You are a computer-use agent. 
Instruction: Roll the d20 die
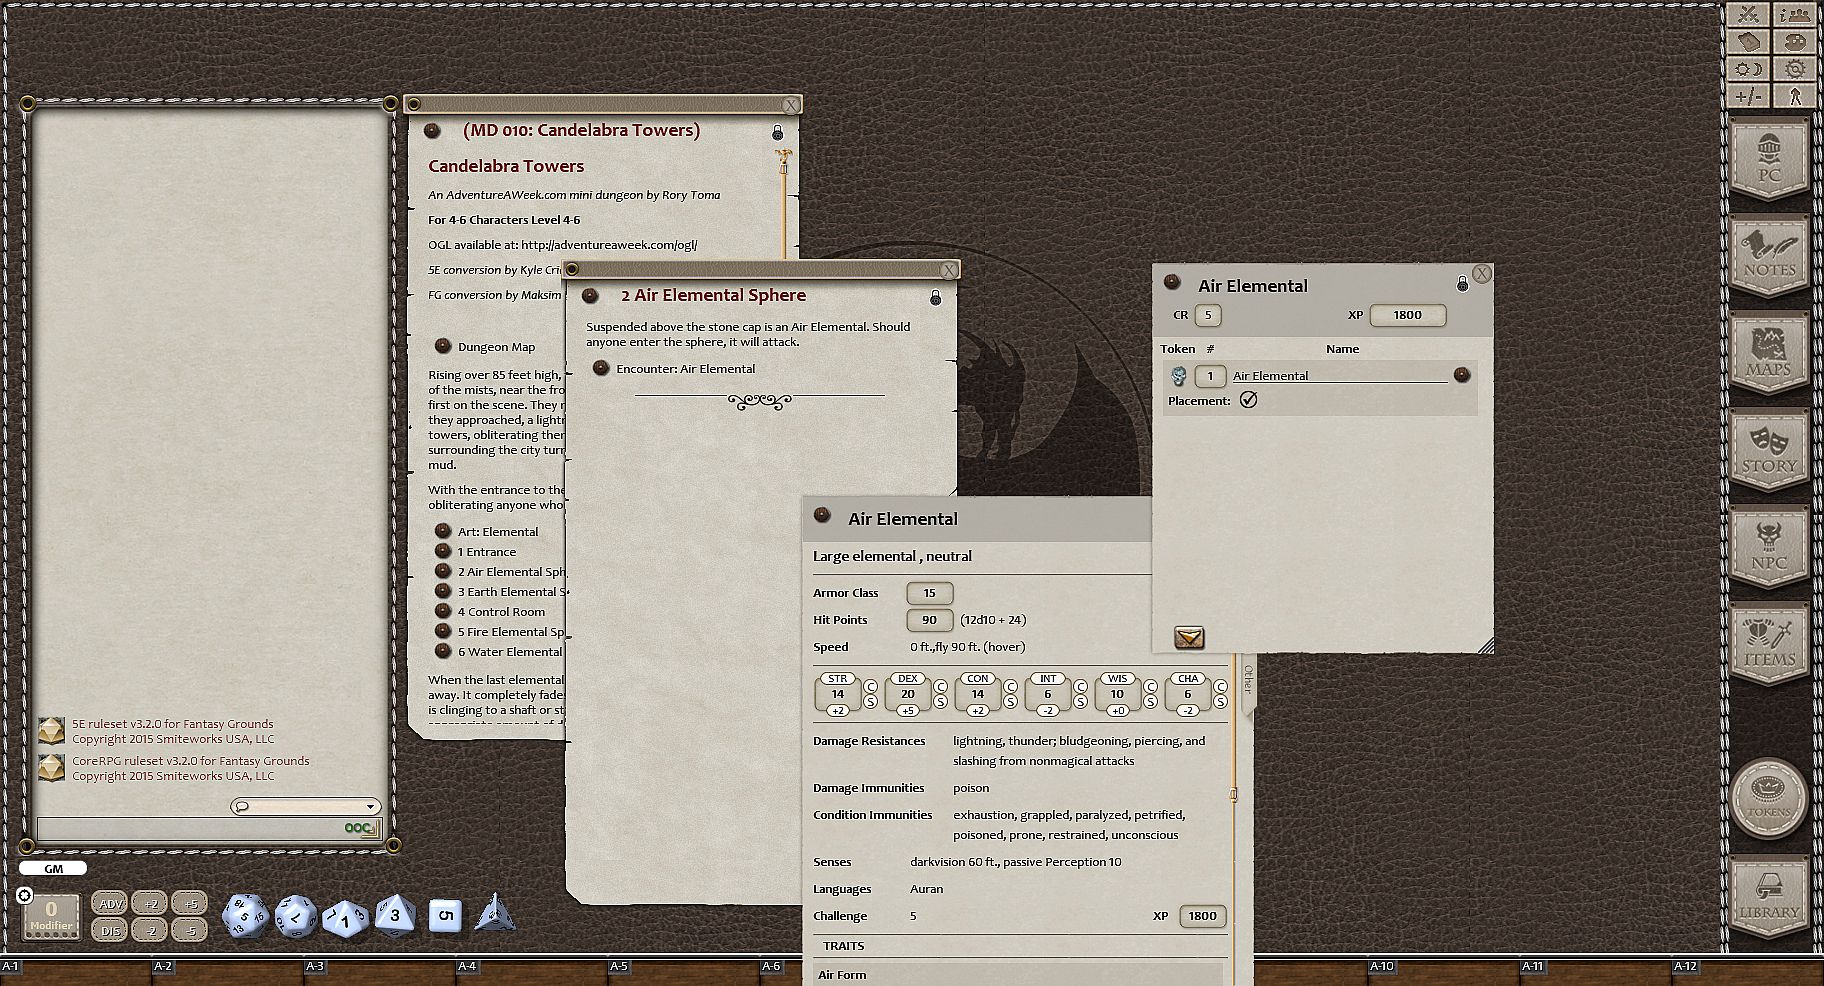tap(243, 915)
